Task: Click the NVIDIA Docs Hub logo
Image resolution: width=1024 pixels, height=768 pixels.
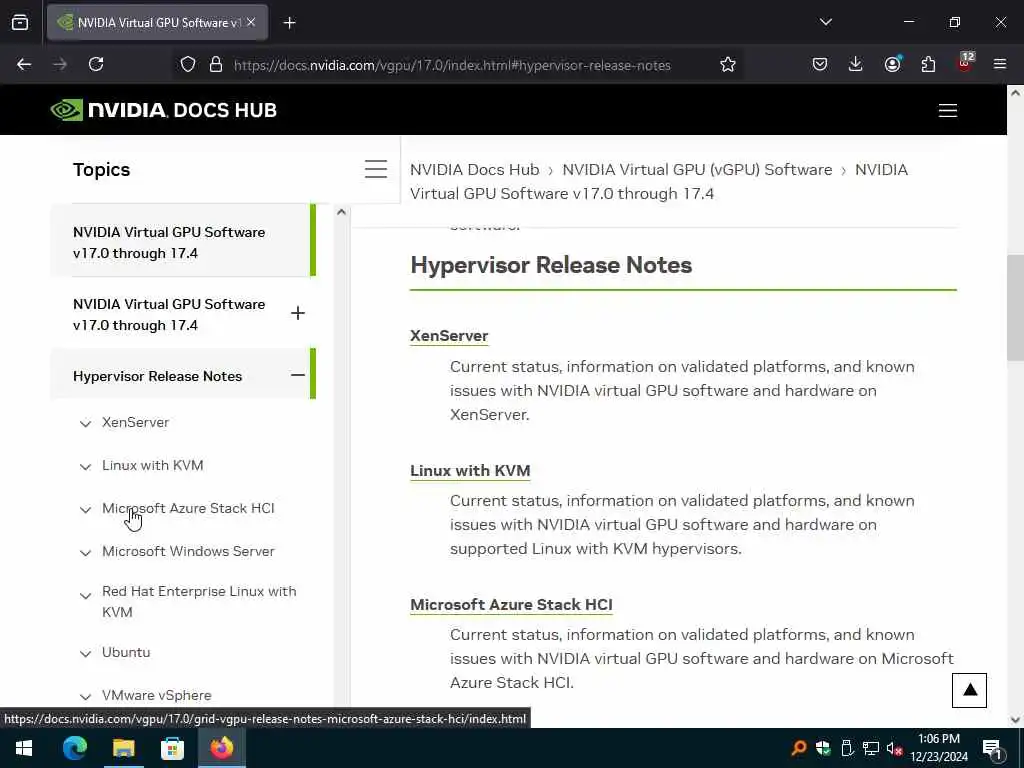Action: 164,110
